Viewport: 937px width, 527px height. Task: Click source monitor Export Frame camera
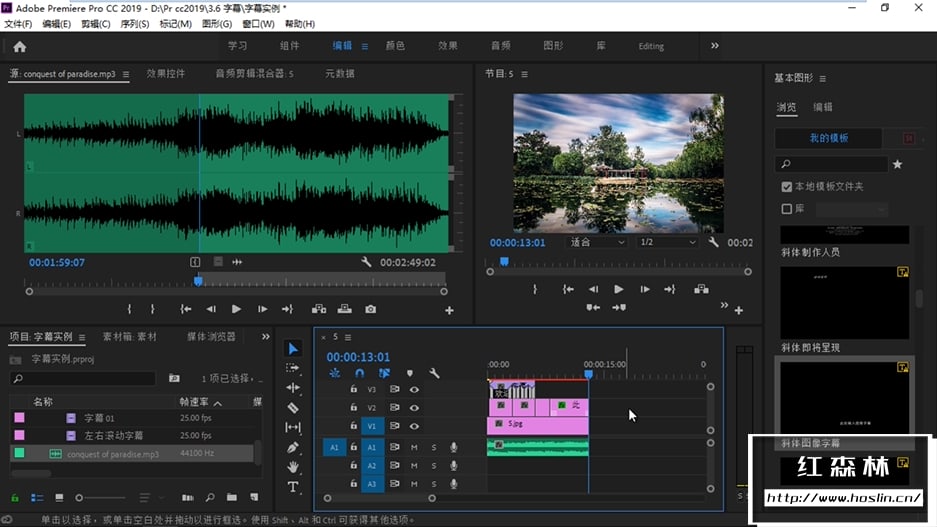(370, 309)
